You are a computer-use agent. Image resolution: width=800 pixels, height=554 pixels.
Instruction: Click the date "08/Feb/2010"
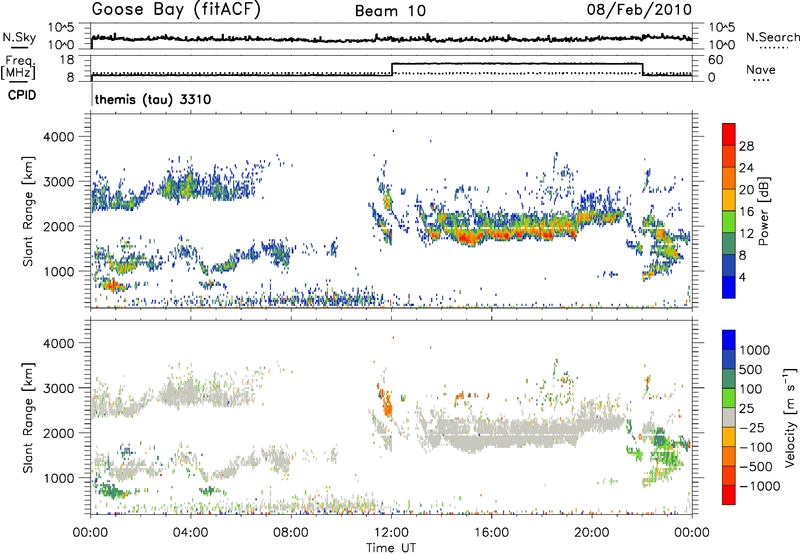tap(639, 10)
